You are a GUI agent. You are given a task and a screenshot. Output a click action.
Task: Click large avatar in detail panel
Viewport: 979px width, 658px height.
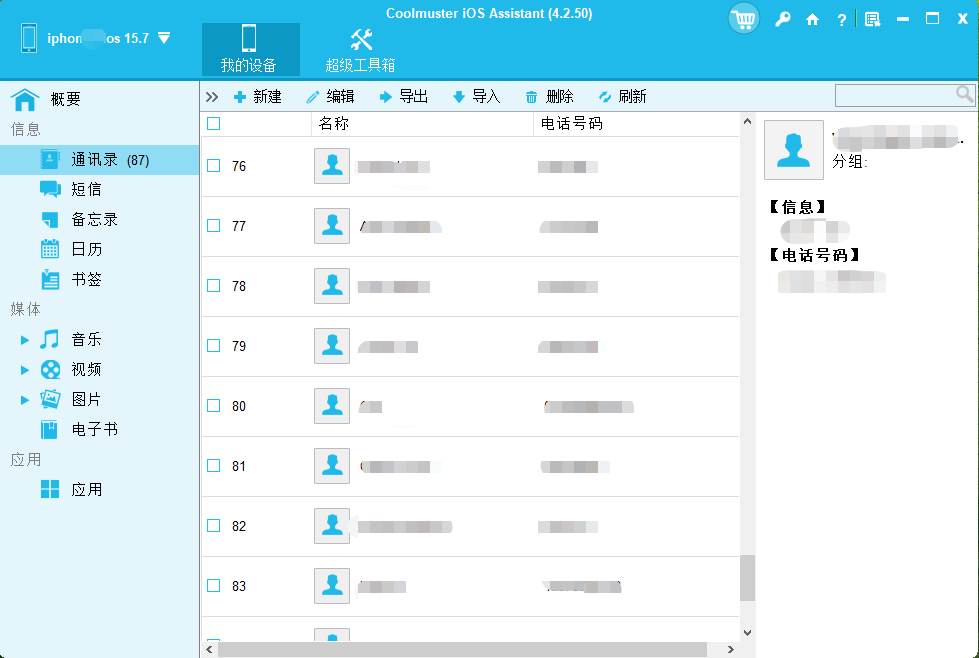[794, 150]
